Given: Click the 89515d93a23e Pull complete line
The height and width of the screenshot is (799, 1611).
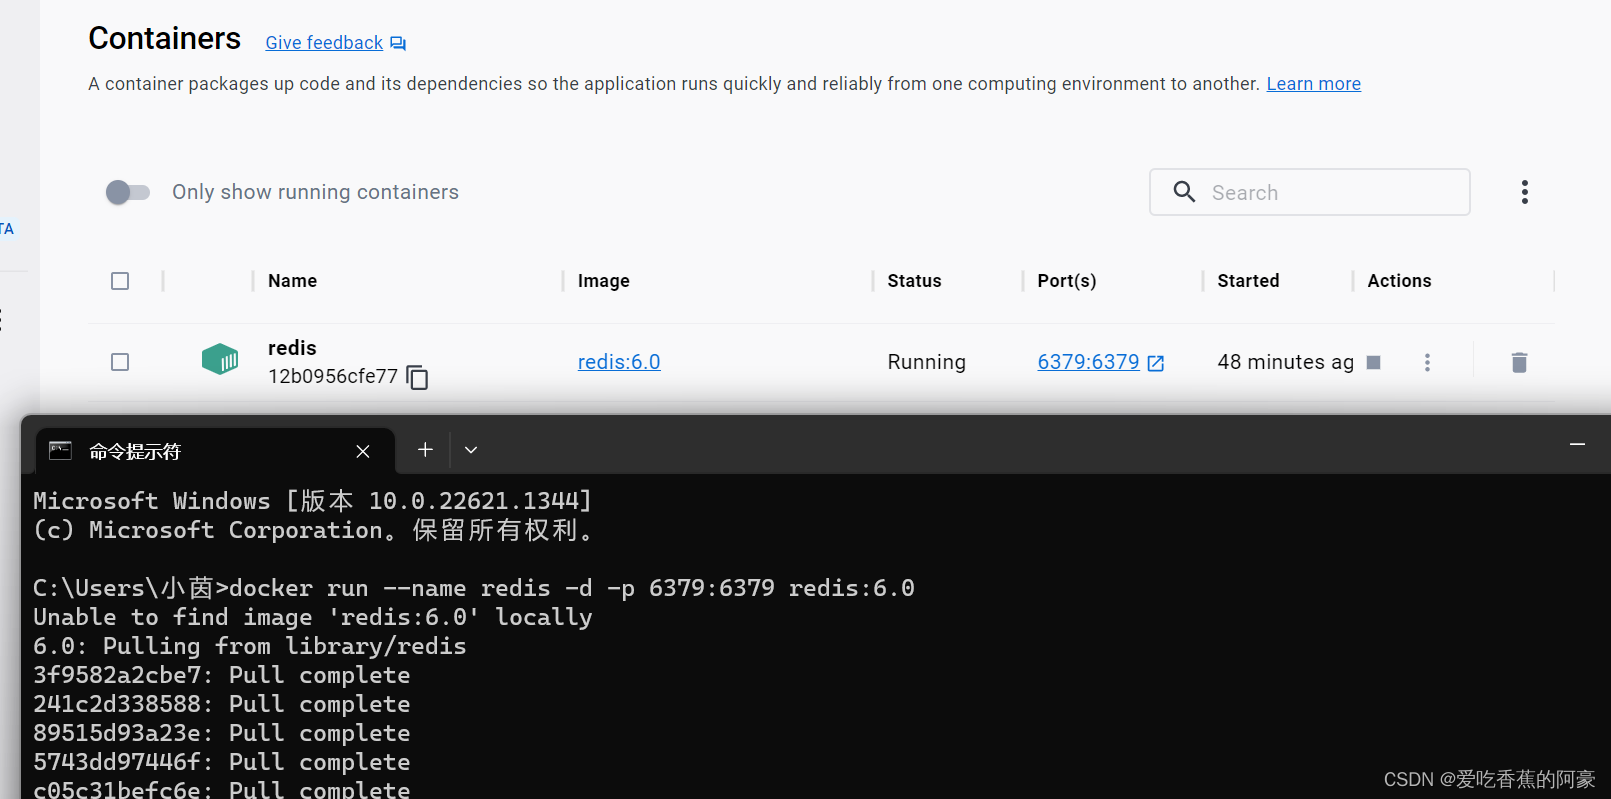Looking at the screenshot, I should coord(222,733).
